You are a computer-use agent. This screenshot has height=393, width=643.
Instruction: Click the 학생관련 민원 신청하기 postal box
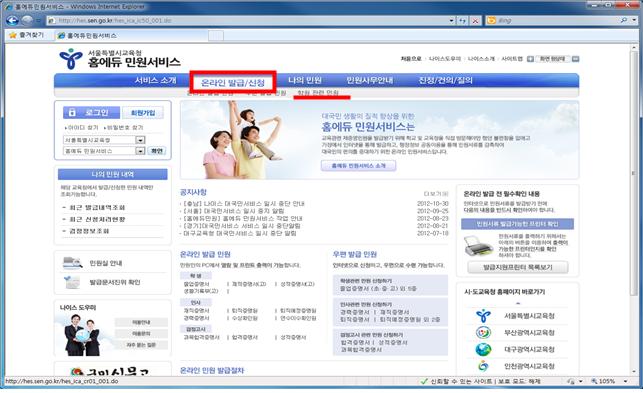390,285
